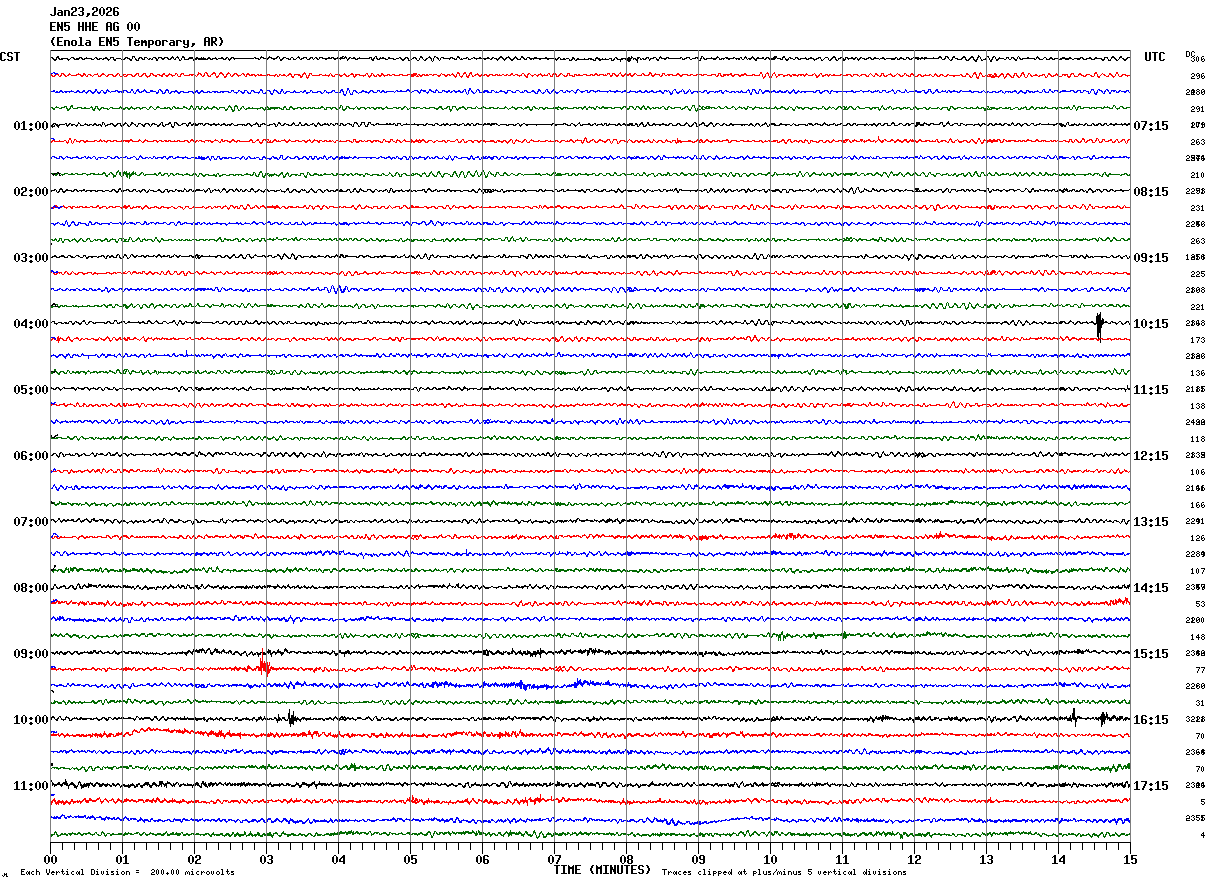Click the station name (Enola EN5 Temporary, AR)
The height and width of the screenshot is (886, 1210).
(137, 42)
